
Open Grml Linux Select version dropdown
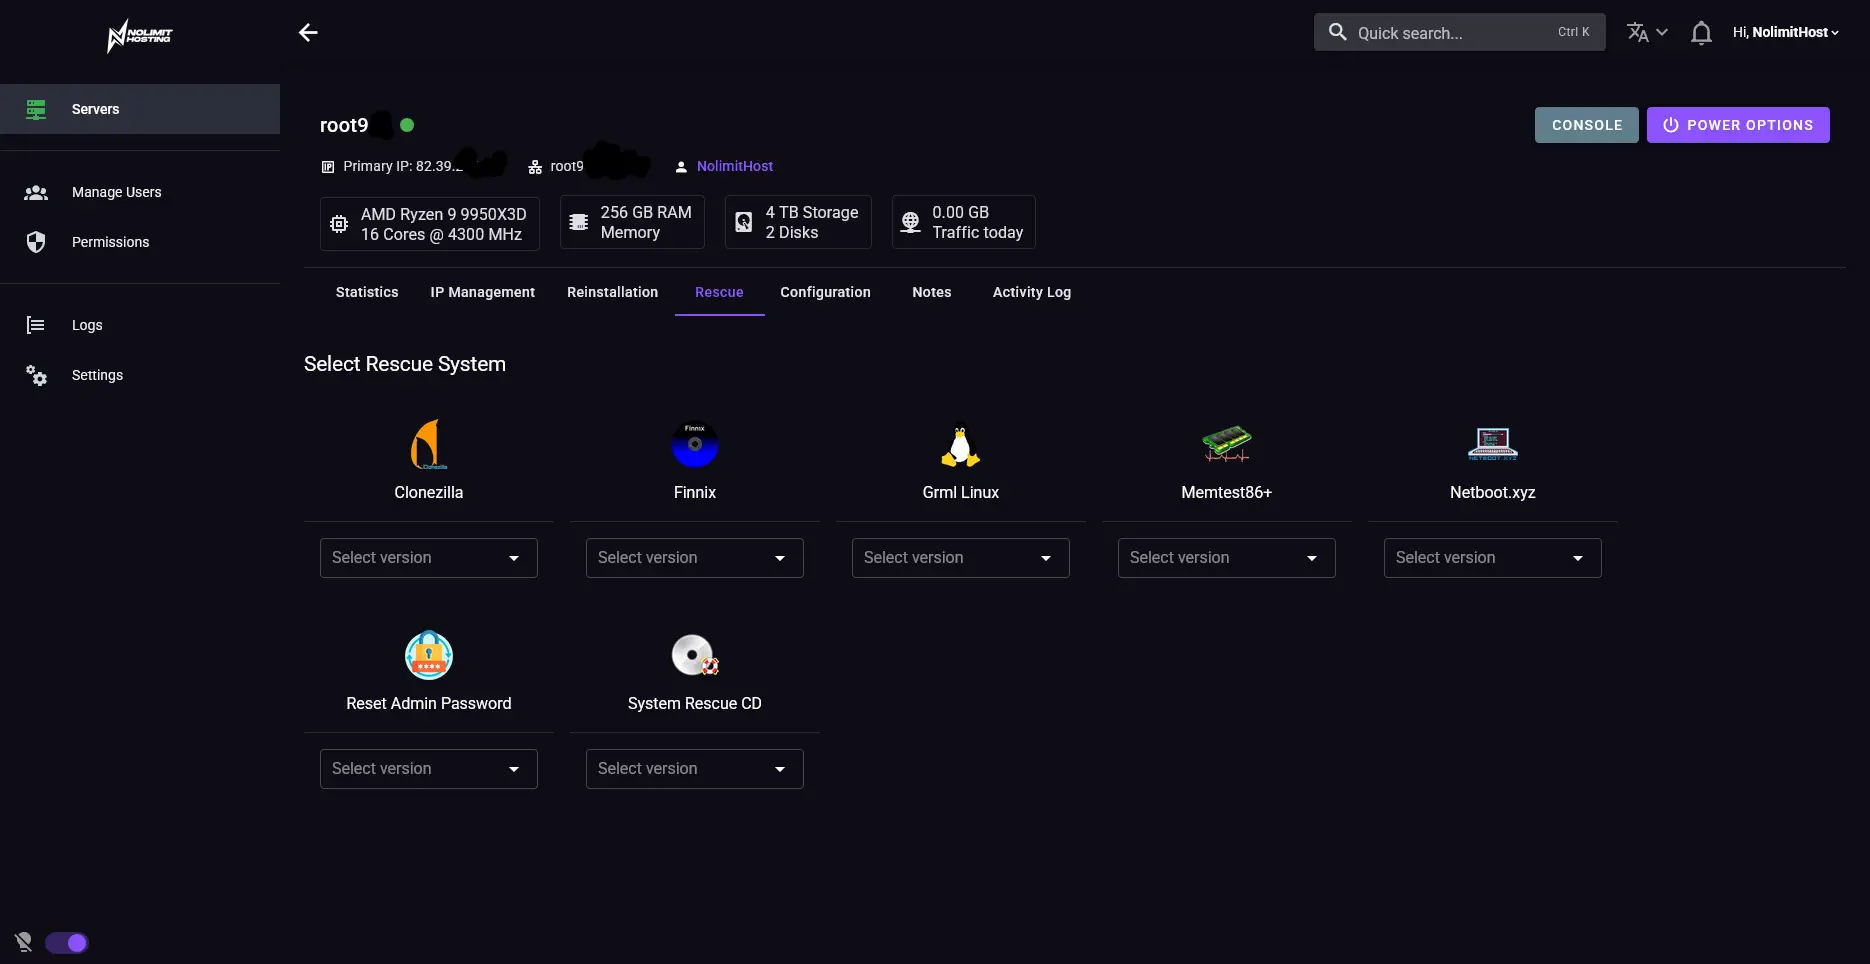(x=961, y=558)
